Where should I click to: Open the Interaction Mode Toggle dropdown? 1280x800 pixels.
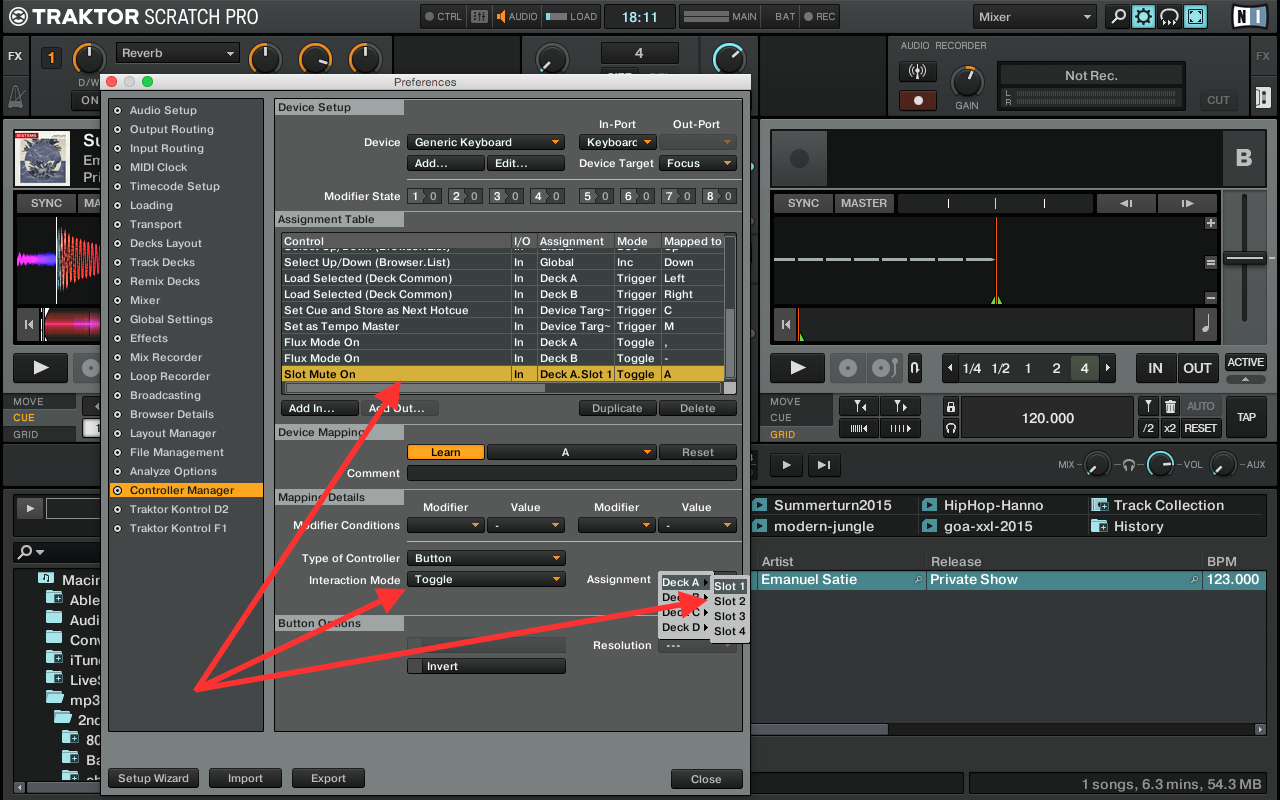486,579
